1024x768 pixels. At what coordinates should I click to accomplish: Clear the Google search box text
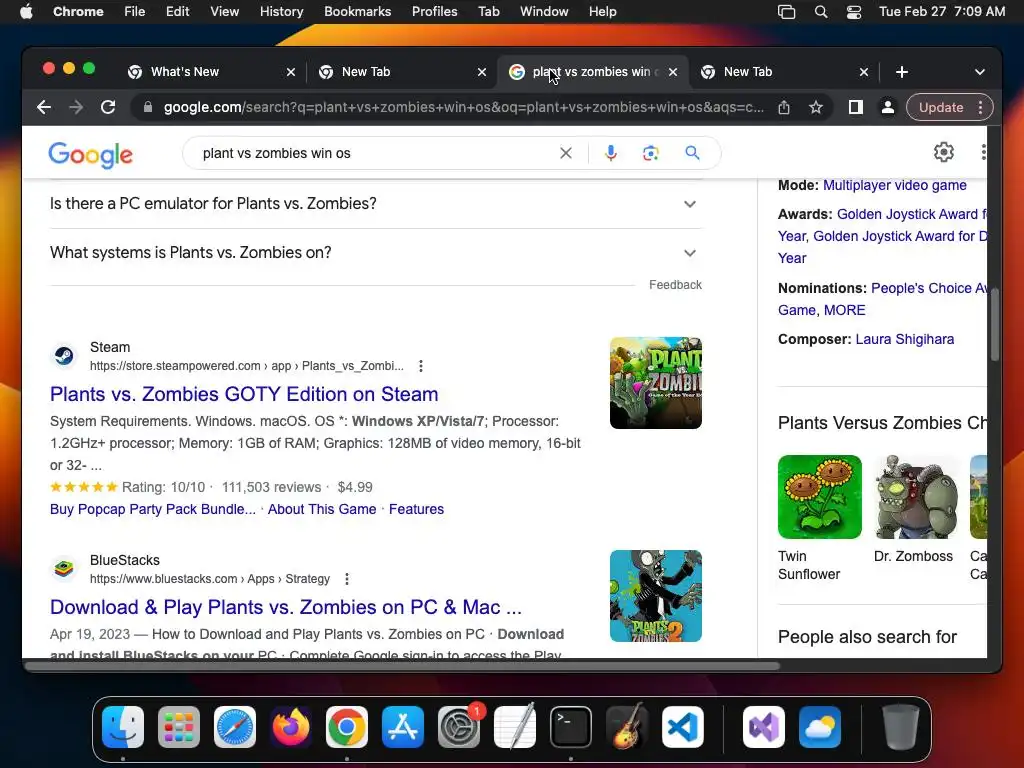(566, 153)
